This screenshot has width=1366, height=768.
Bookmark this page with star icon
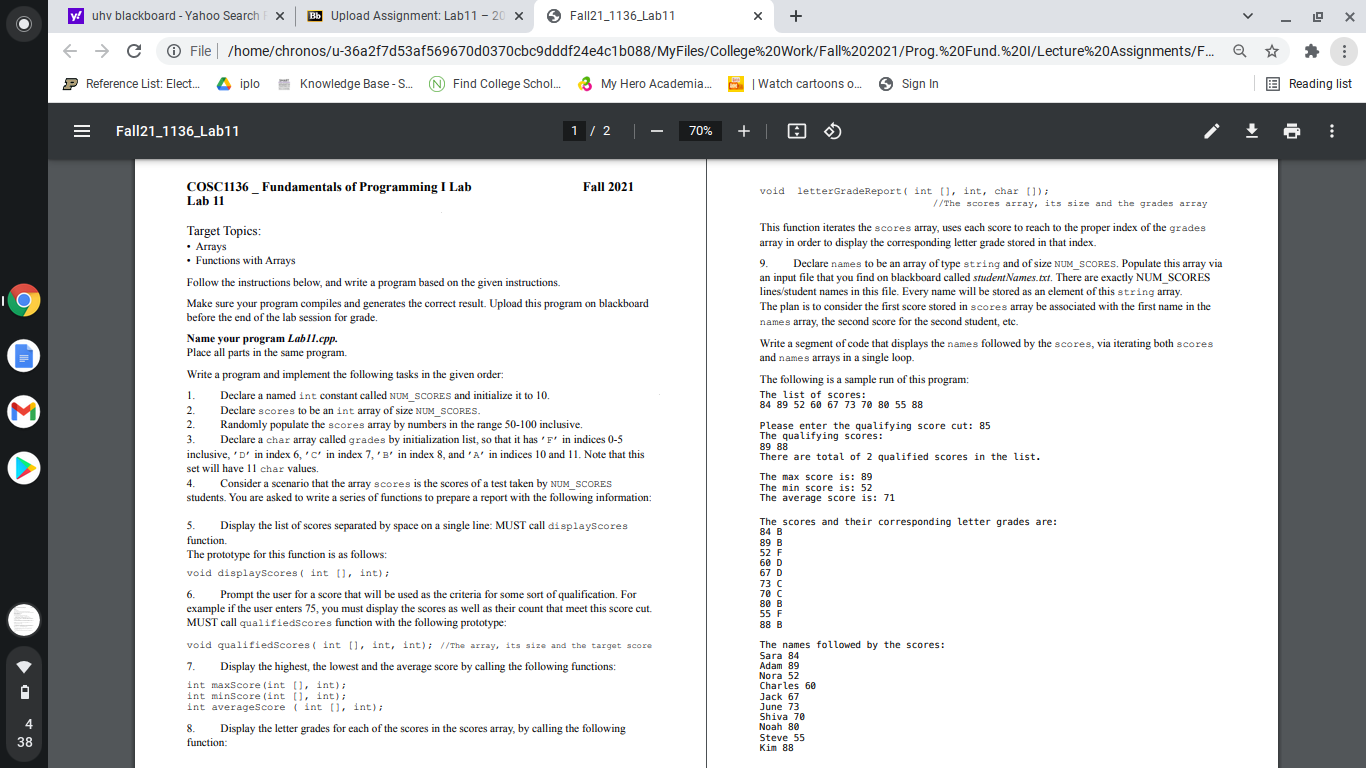pyautogui.click(x=1272, y=51)
